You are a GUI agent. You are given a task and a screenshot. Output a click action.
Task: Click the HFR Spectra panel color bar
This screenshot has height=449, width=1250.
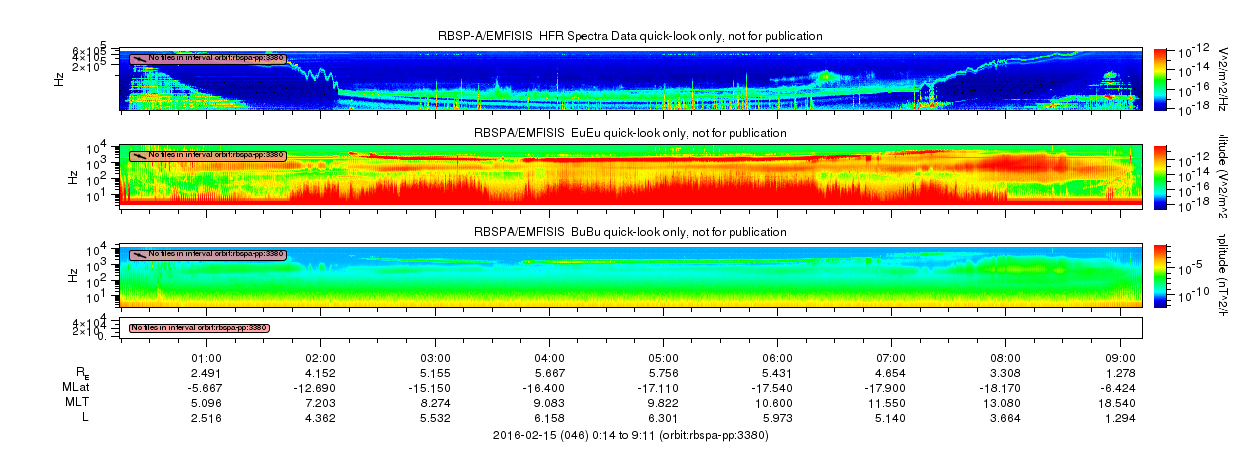tap(1161, 77)
